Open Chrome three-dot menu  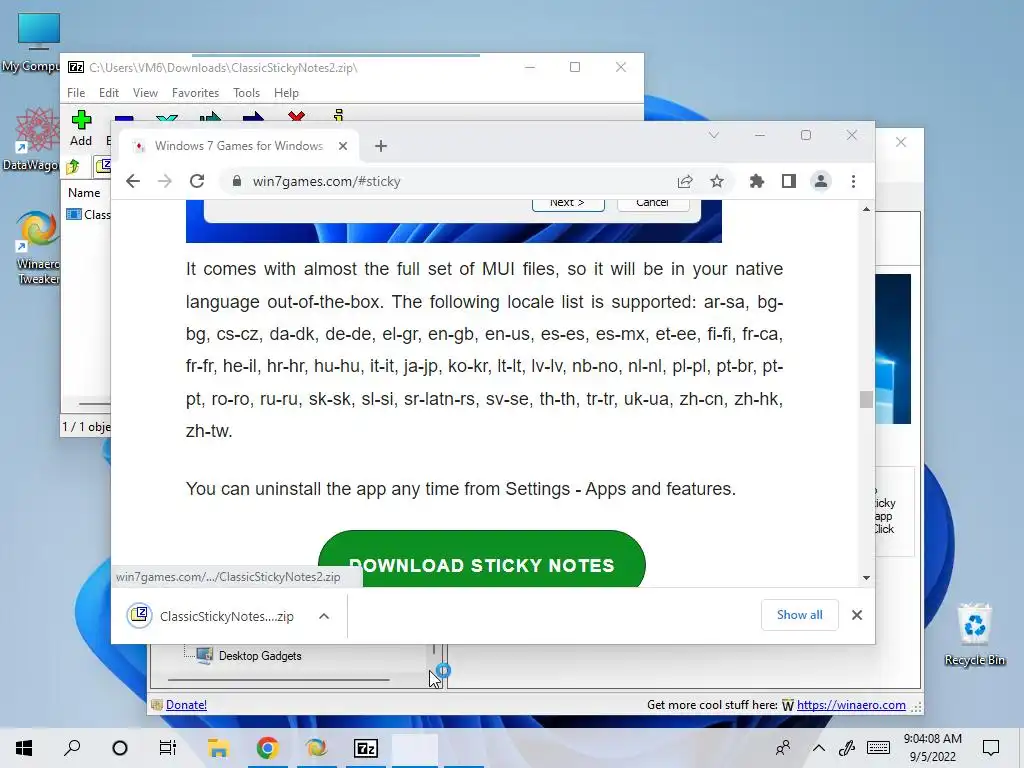[x=853, y=181]
